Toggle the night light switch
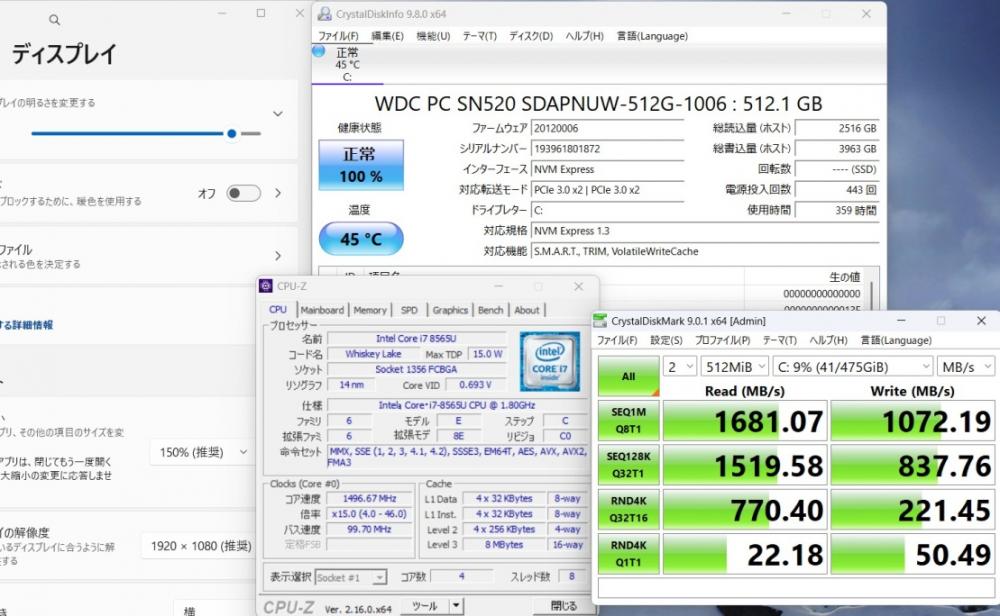 243,193
